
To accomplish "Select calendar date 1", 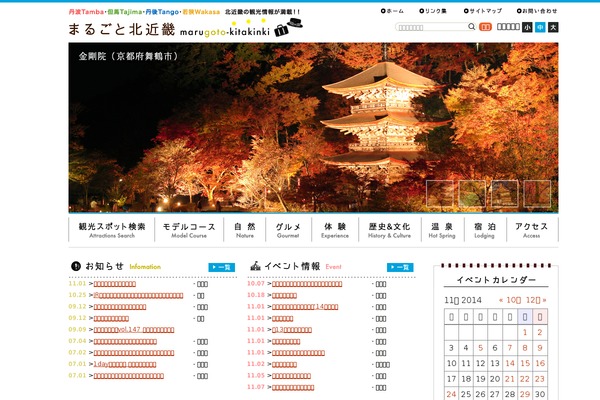I will tap(525, 332).
